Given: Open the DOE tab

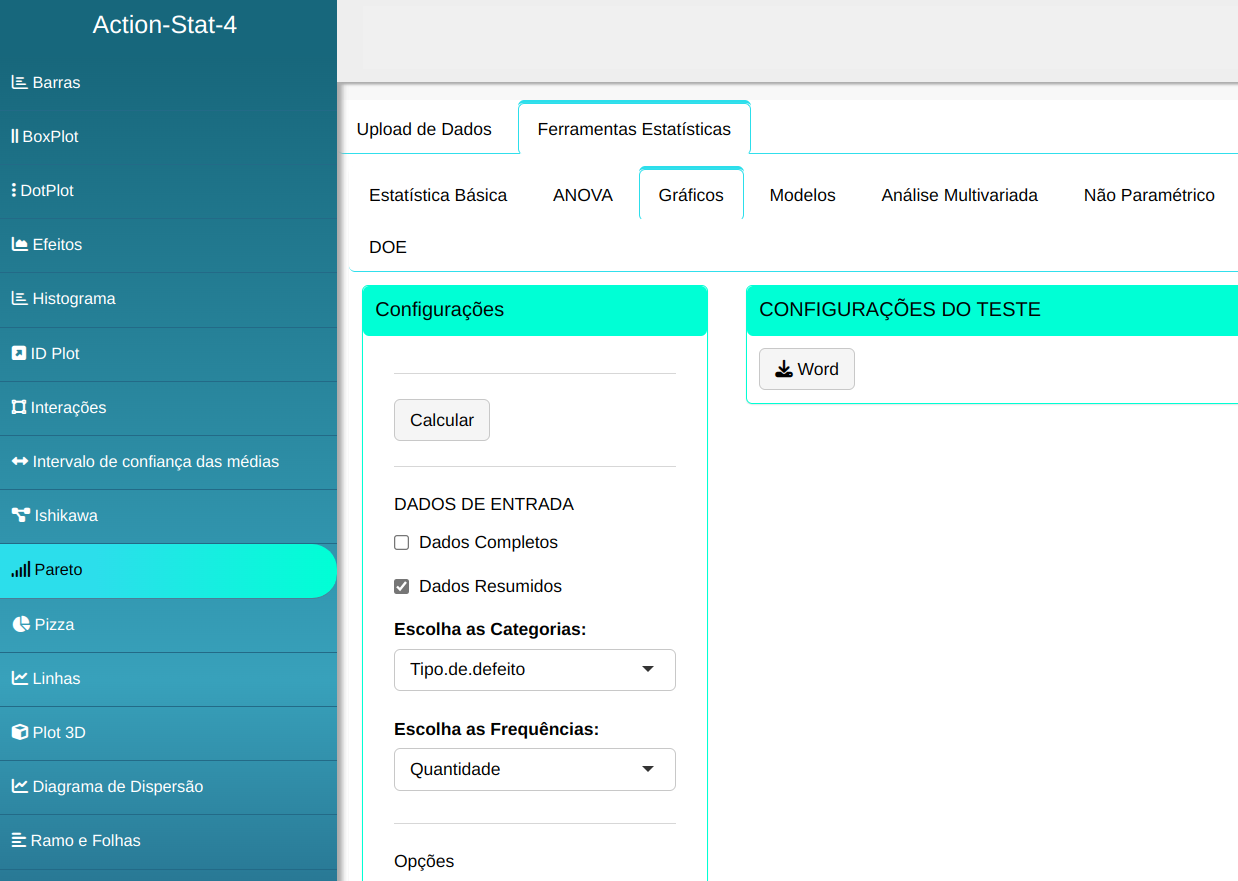Looking at the screenshot, I should click(388, 248).
